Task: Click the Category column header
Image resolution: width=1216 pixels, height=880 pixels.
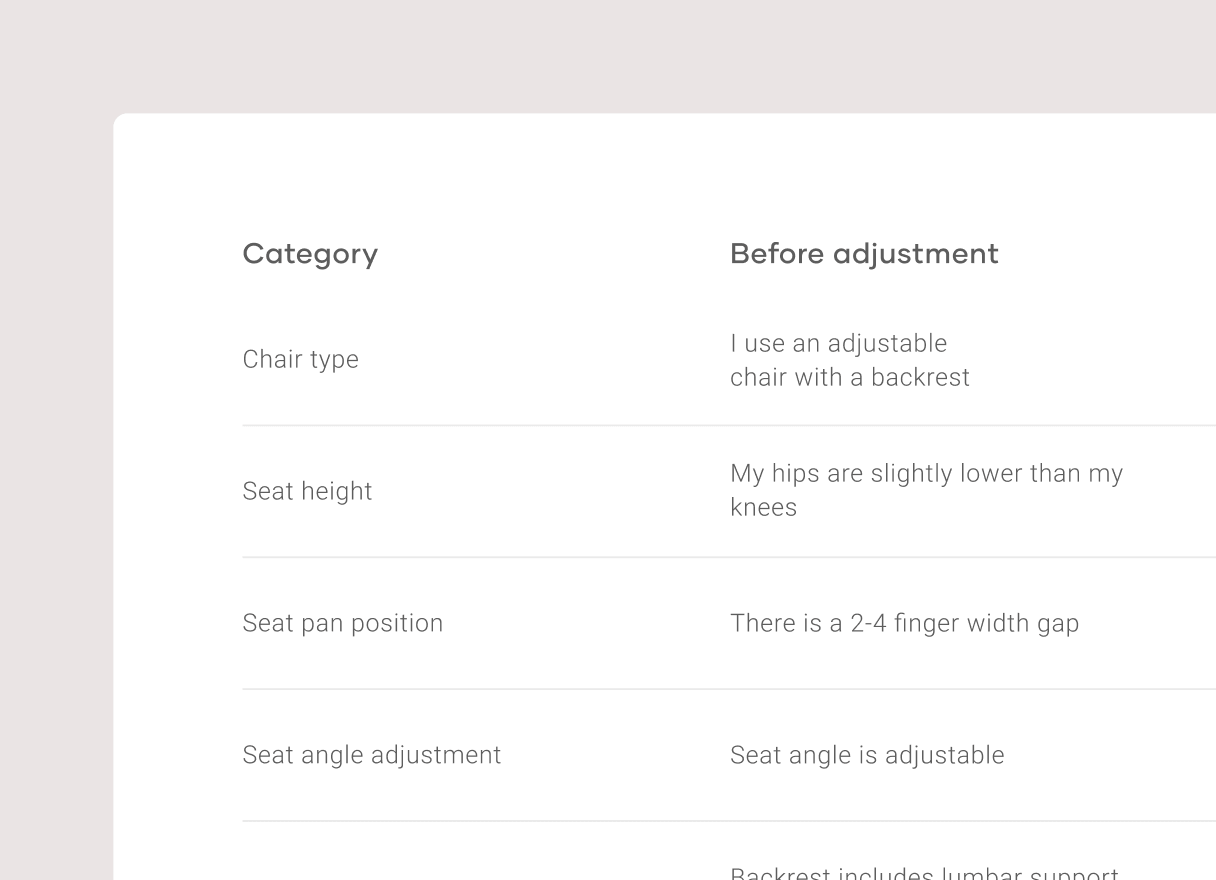Action: pyautogui.click(x=310, y=254)
